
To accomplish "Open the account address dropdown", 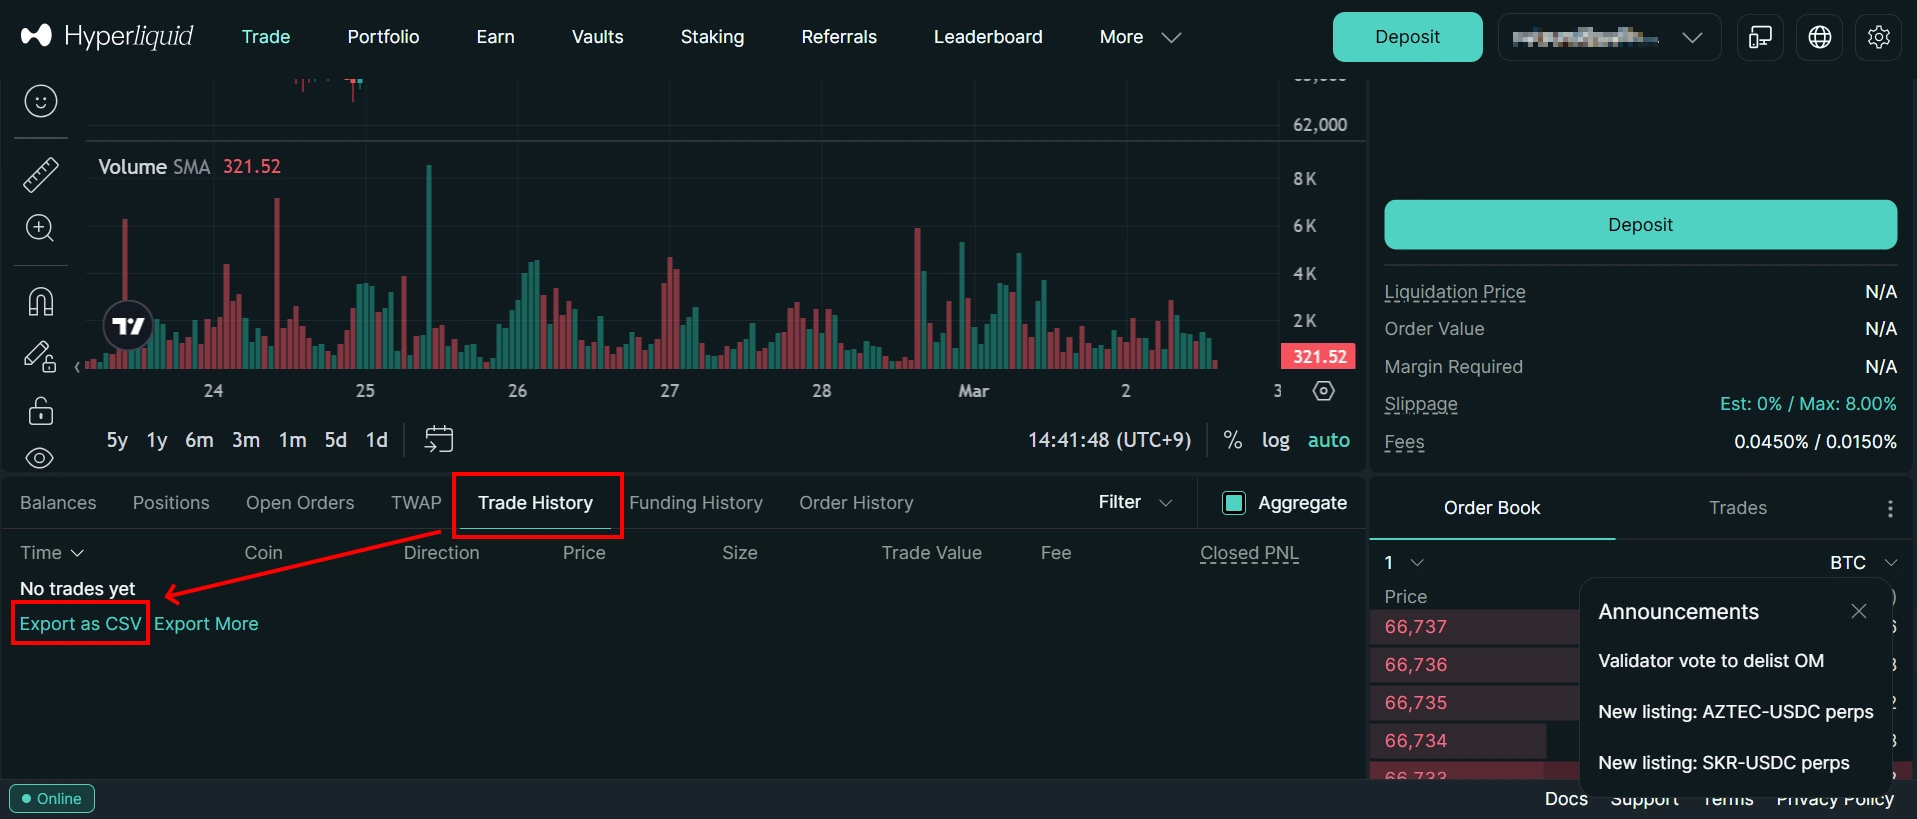I will coord(1609,37).
